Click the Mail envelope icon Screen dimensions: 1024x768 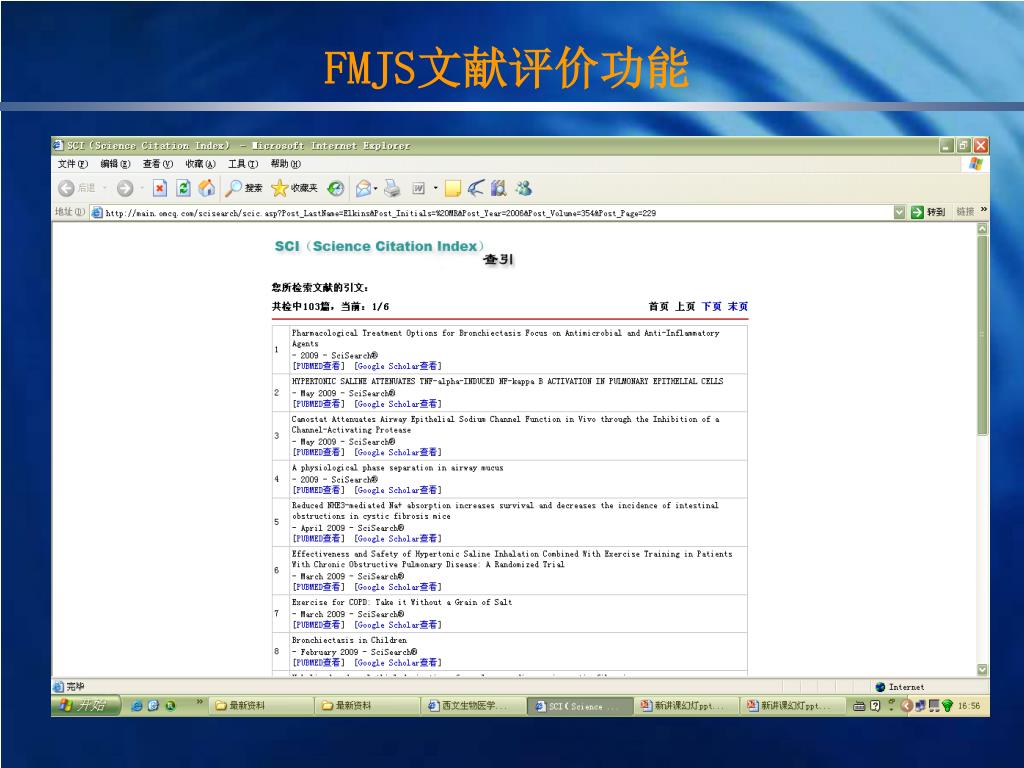(x=363, y=189)
